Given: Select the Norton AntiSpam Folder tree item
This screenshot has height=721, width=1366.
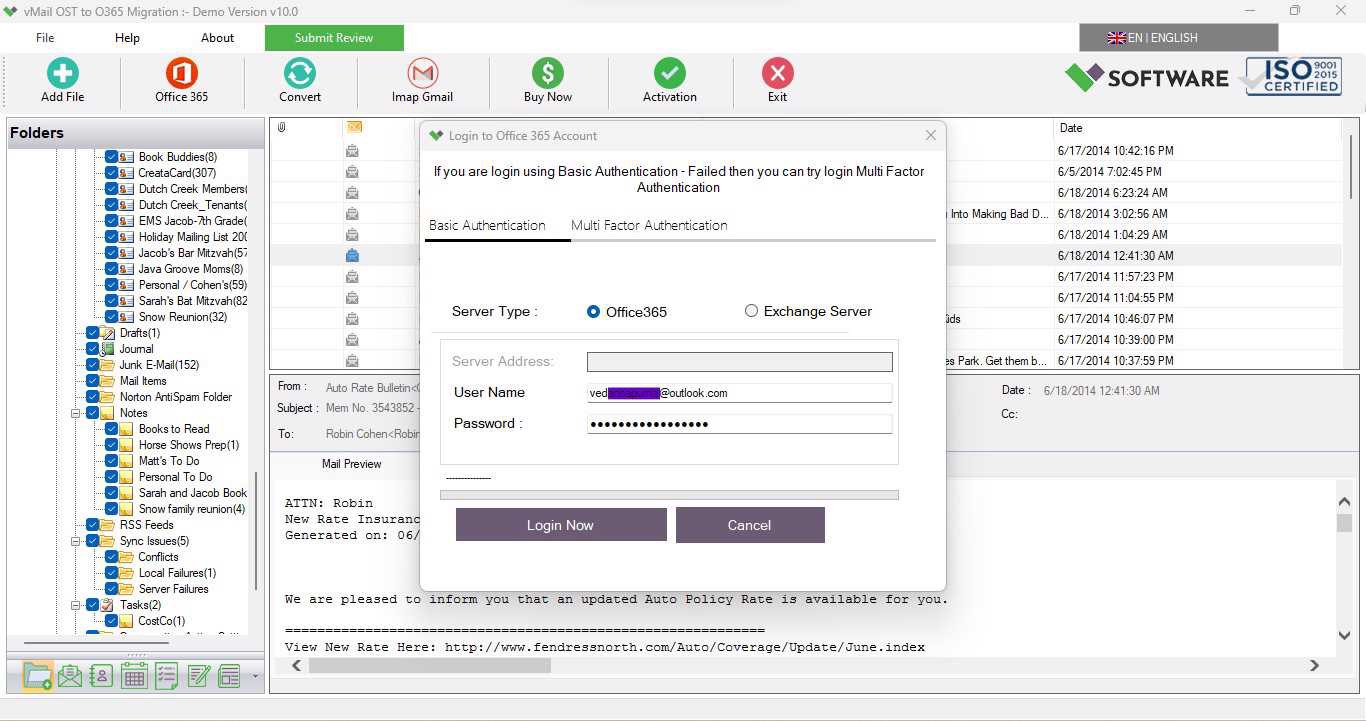Looking at the screenshot, I should click(x=175, y=397).
